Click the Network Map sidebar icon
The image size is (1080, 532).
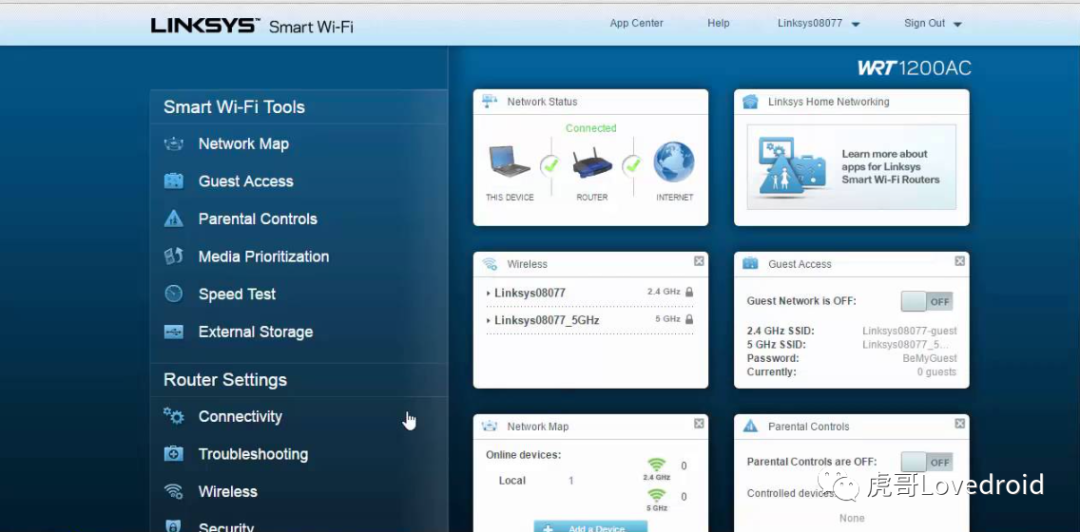coord(173,144)
